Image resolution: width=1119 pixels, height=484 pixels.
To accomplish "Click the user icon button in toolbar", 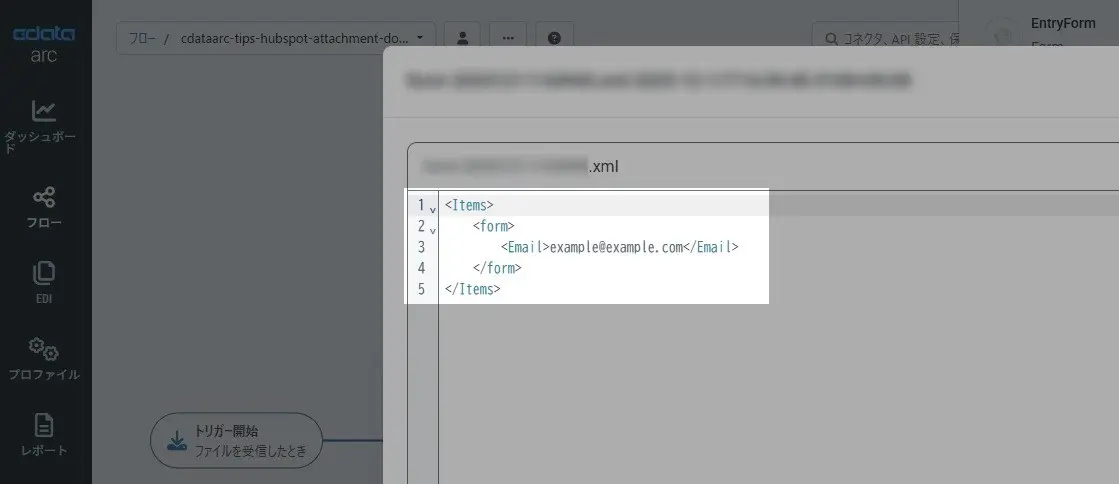I will 462,38.
